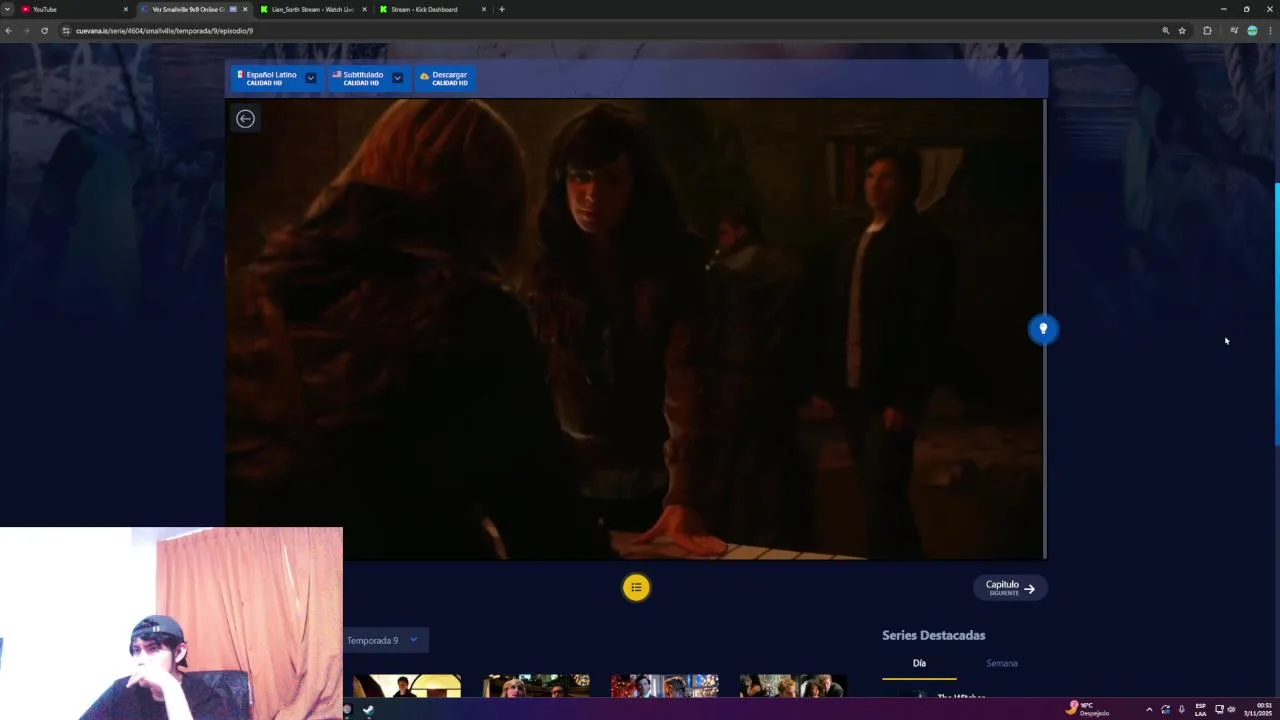
Task: Open the ESP LAA language indicator
Action: (1200, 710)
